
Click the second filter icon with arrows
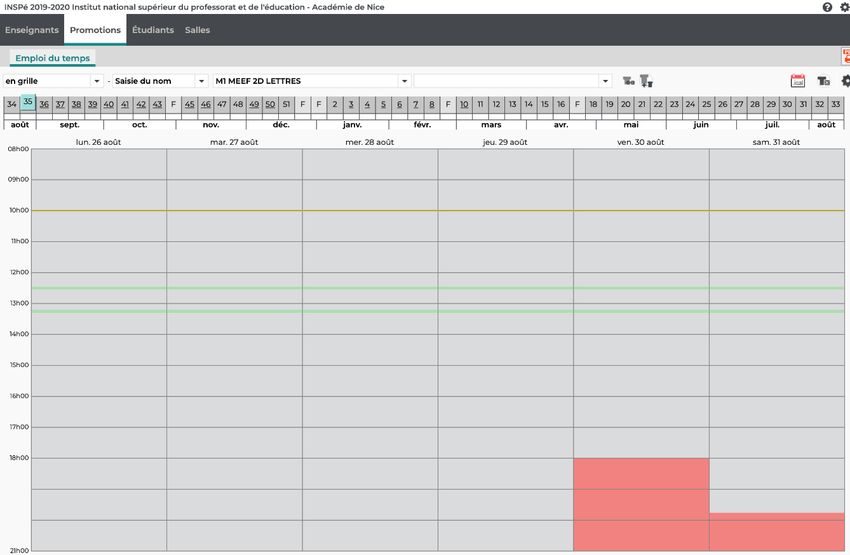(646, 81)
